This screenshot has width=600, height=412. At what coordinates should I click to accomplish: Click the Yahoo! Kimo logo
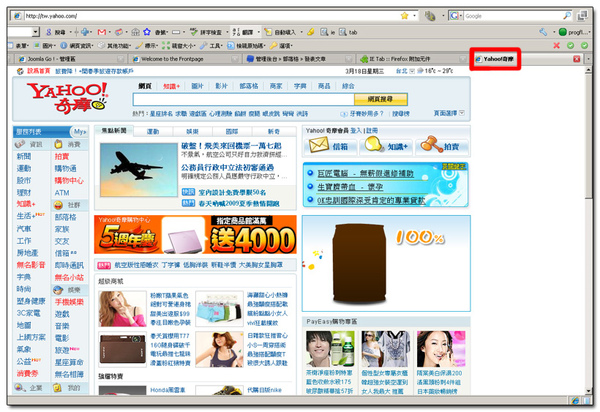67,98
